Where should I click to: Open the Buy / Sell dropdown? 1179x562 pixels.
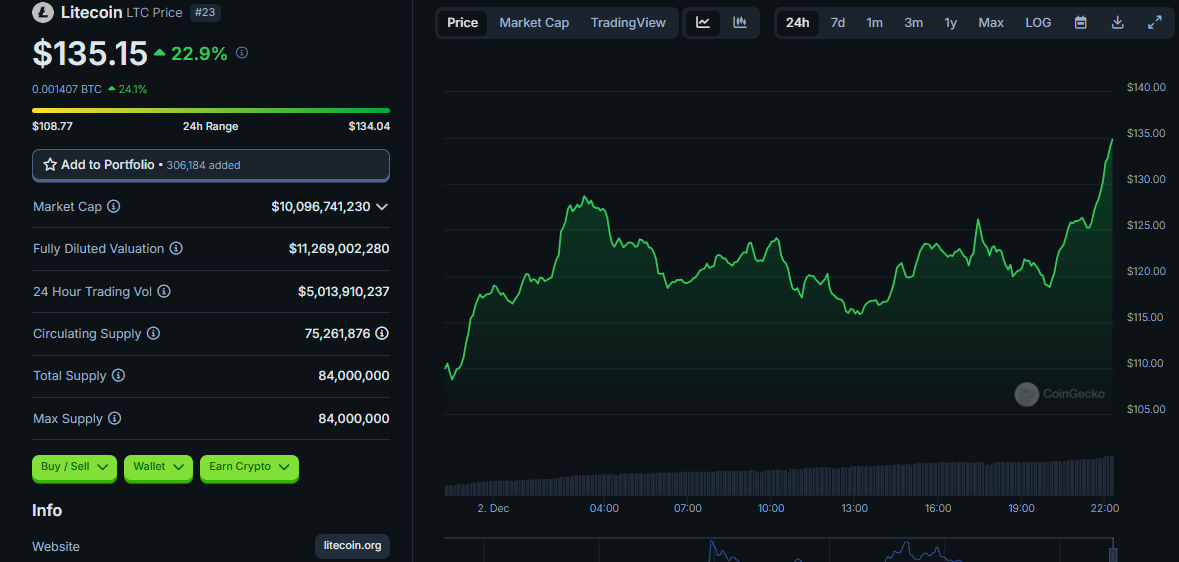74,467
